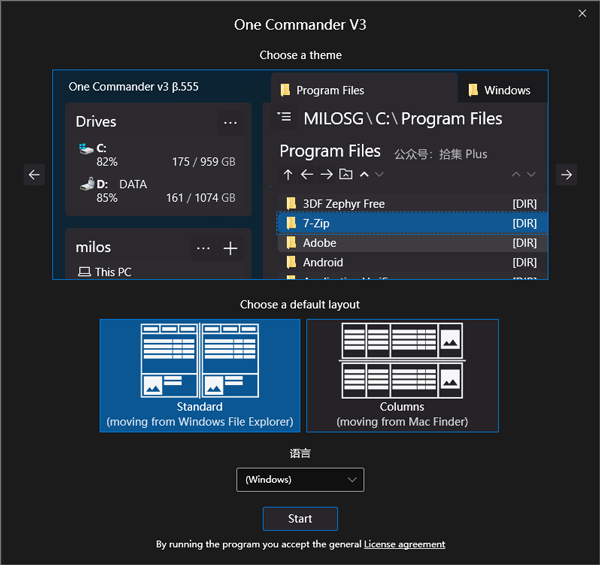Image resolution: width=600 pixels, height=565 pixels.
Task: Click the up-directory arrow in theme preview
Action: pos(288,175)
